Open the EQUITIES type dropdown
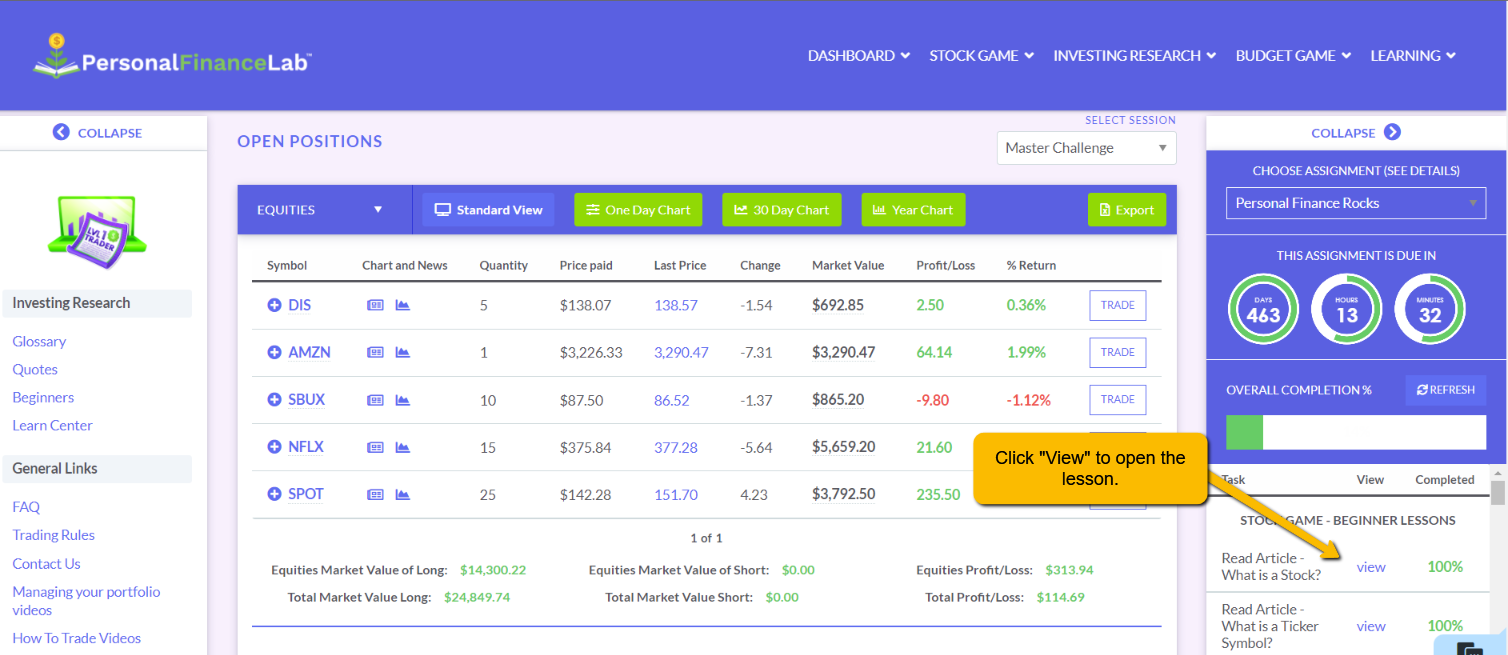This screenshot has height=655, width=1508. (x=320, y=210)
